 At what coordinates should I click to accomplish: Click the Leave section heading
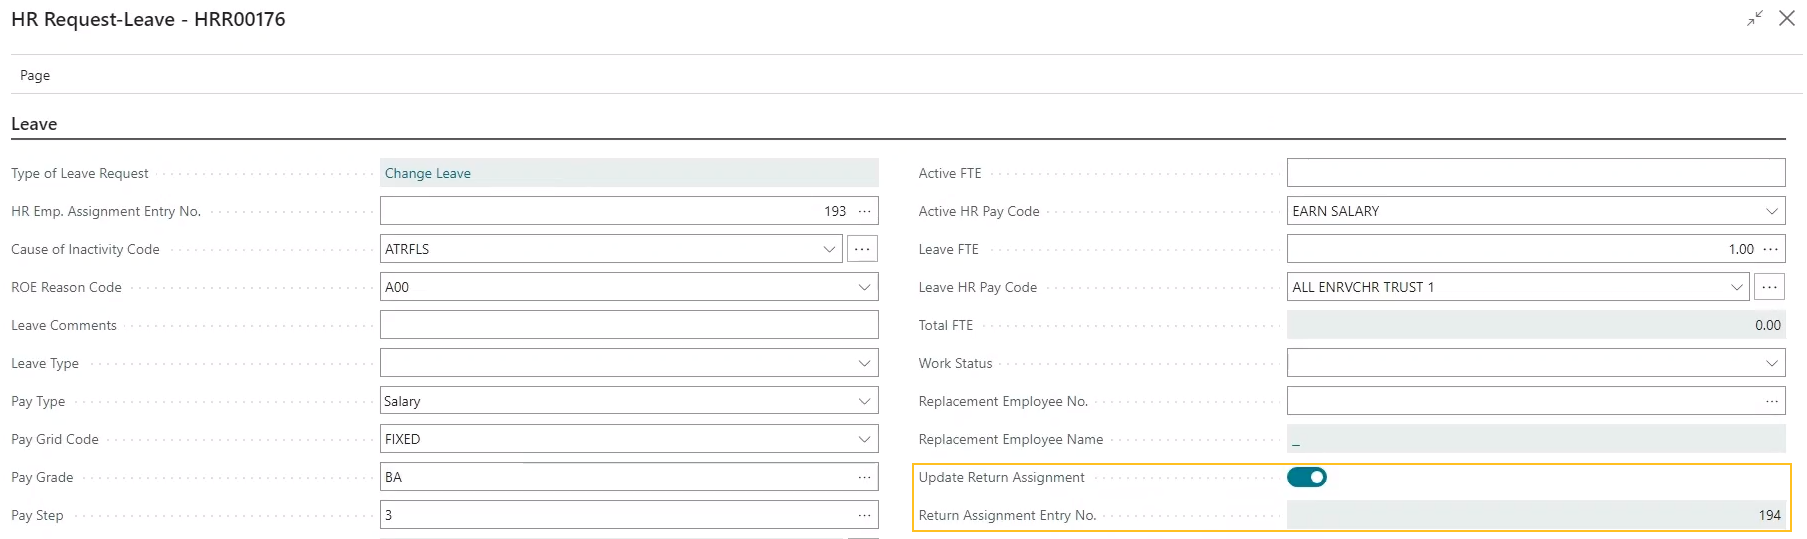point(34,124)
